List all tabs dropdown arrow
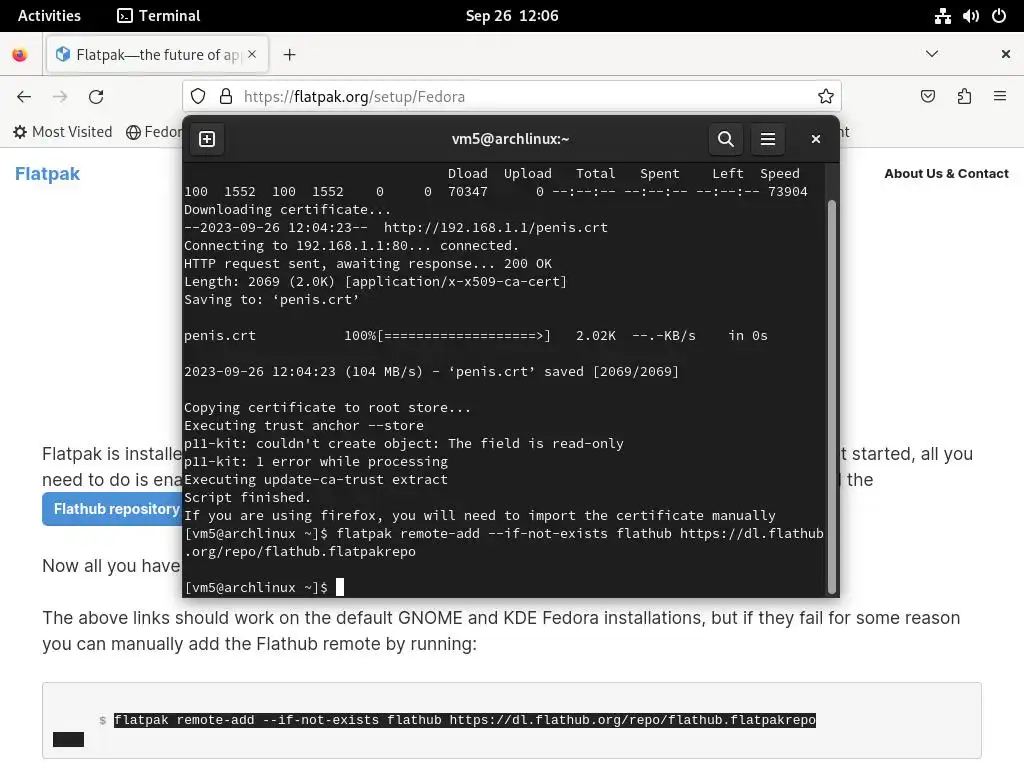 (932, 54)
